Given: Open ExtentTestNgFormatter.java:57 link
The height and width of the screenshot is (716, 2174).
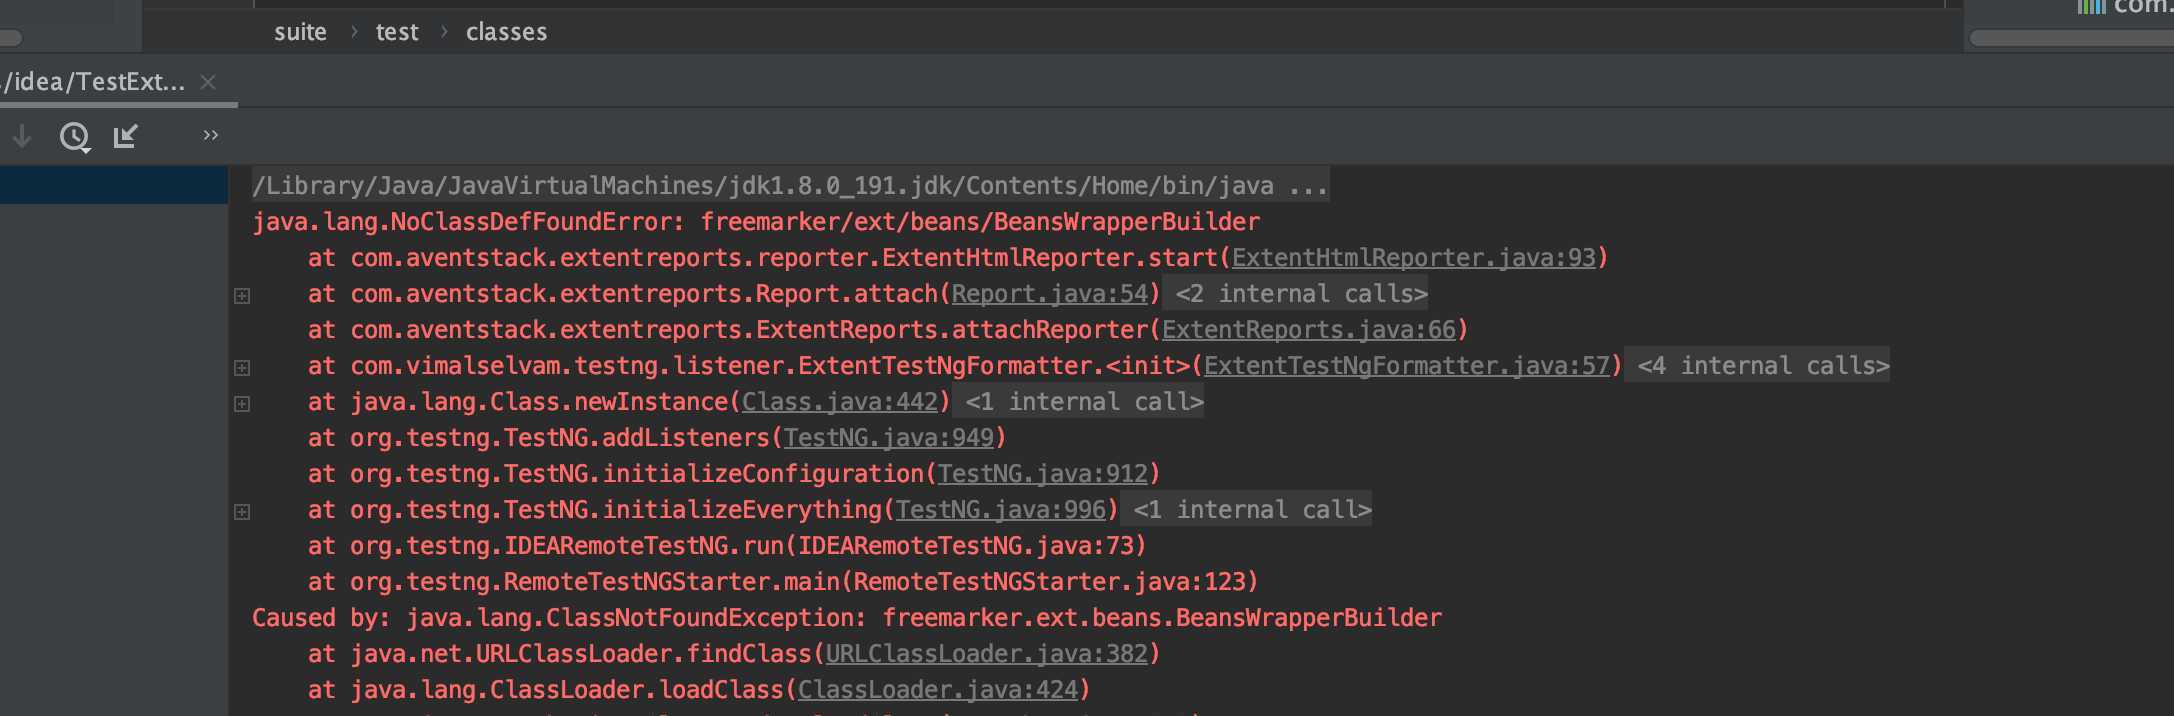Looking at the screenshot, I should pos(1407,366).
